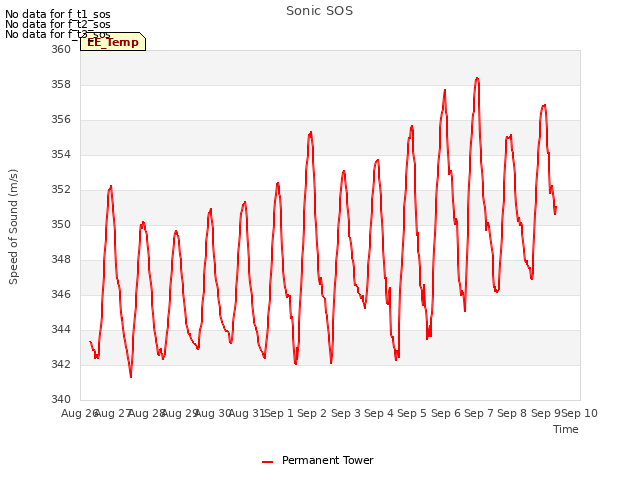Screen dimensions: 640x480
Task: Click the 348 y-axis tick label
Action: click(61, 260)
